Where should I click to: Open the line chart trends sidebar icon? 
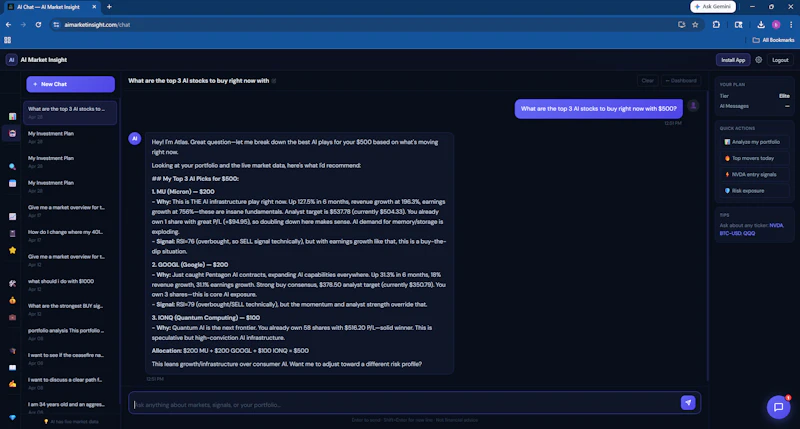[12, 217]
